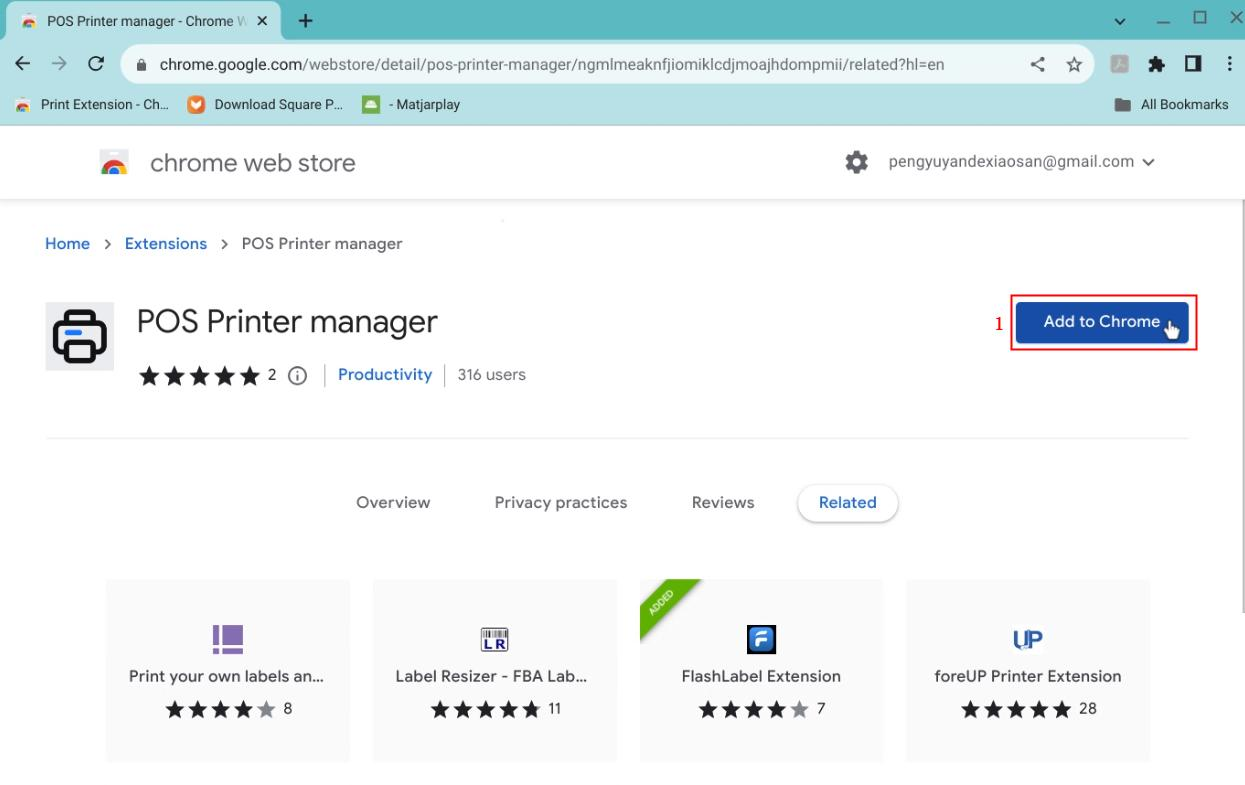Click the POS Printer manager heading
The width and height of the screenshot is (1245, 785).
(x=287, y=322)
